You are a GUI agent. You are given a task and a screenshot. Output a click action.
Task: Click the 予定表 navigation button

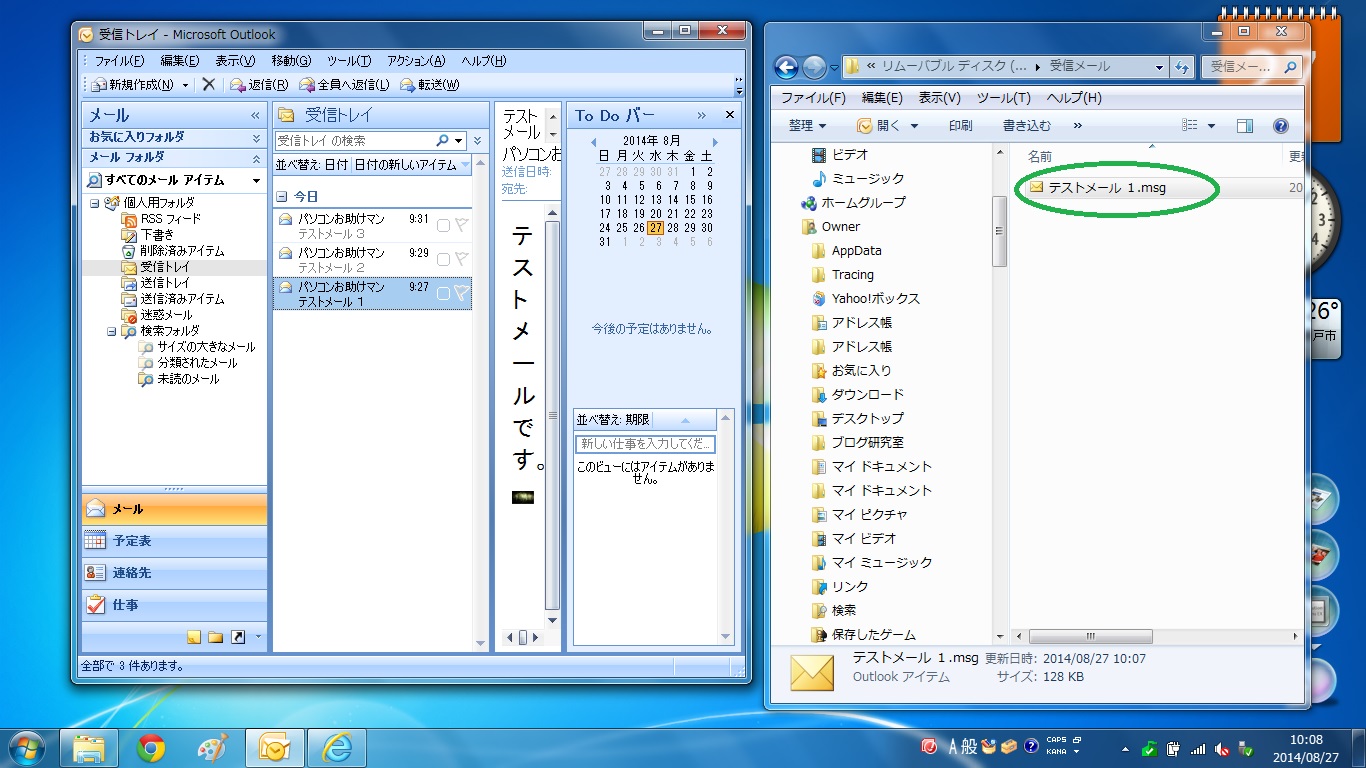174,541
